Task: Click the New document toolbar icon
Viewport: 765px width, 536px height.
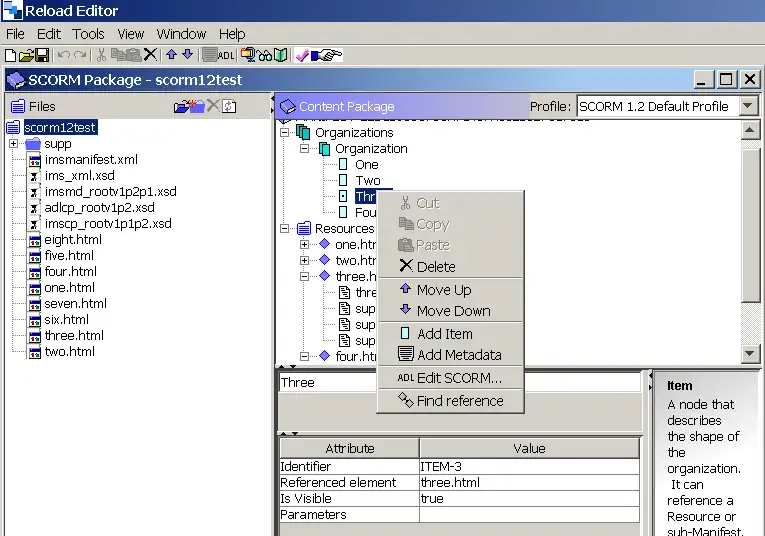Action: 12,55
